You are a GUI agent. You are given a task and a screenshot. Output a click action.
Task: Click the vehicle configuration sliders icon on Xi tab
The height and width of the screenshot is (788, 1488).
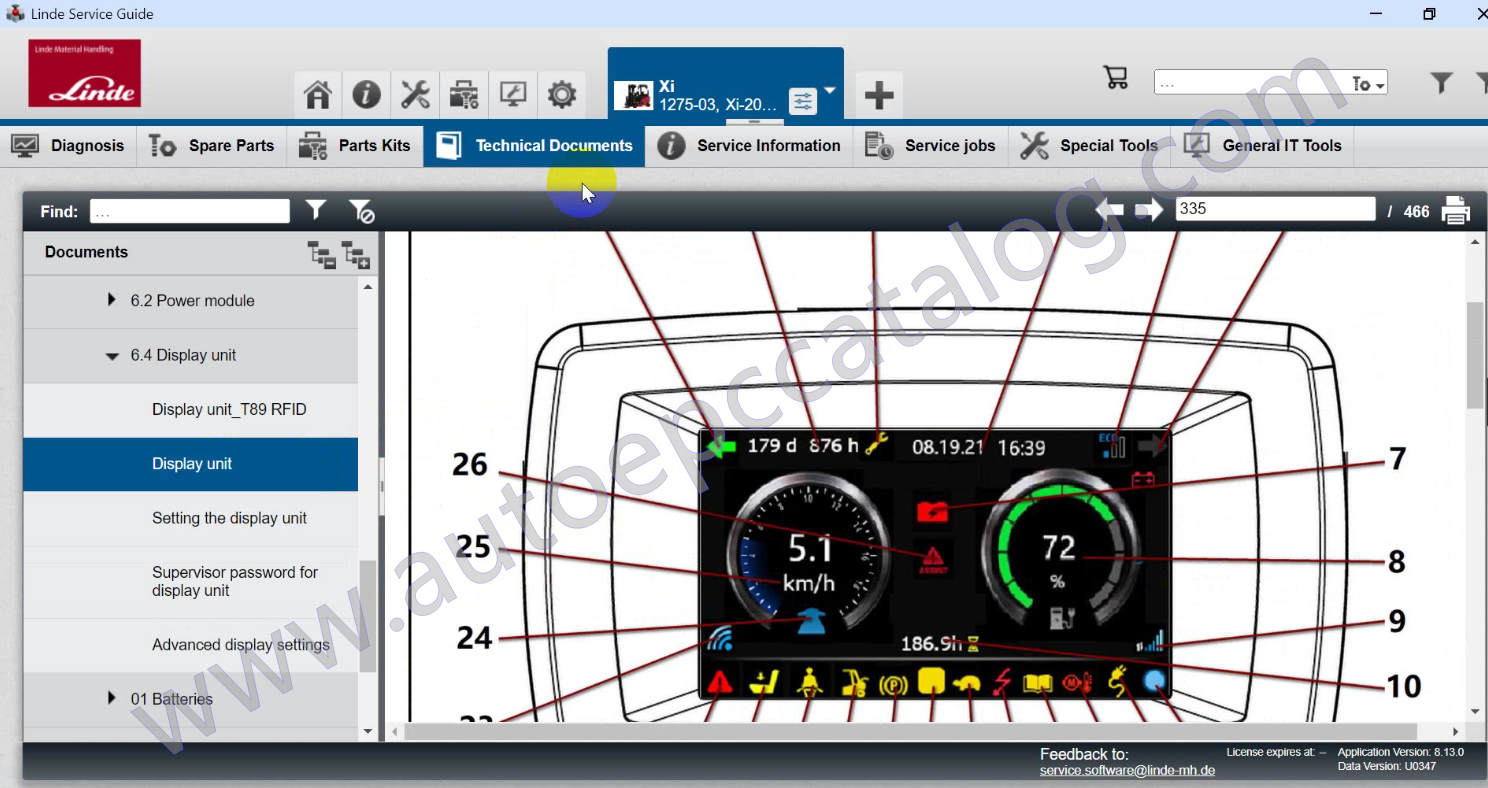click(x=802, y=101)
